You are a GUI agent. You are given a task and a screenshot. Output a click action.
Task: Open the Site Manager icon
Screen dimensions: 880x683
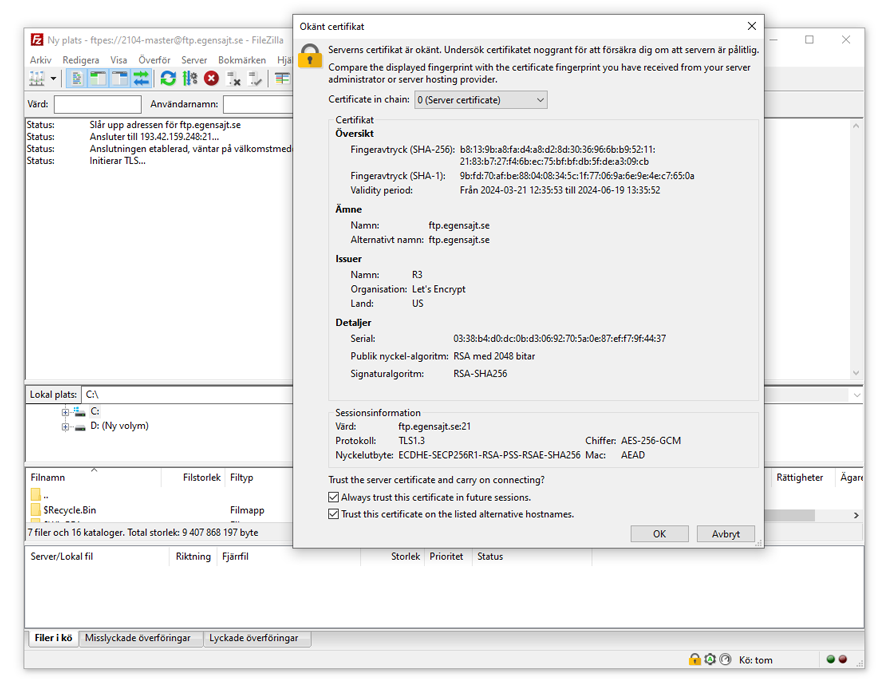(x=38, y=78)
